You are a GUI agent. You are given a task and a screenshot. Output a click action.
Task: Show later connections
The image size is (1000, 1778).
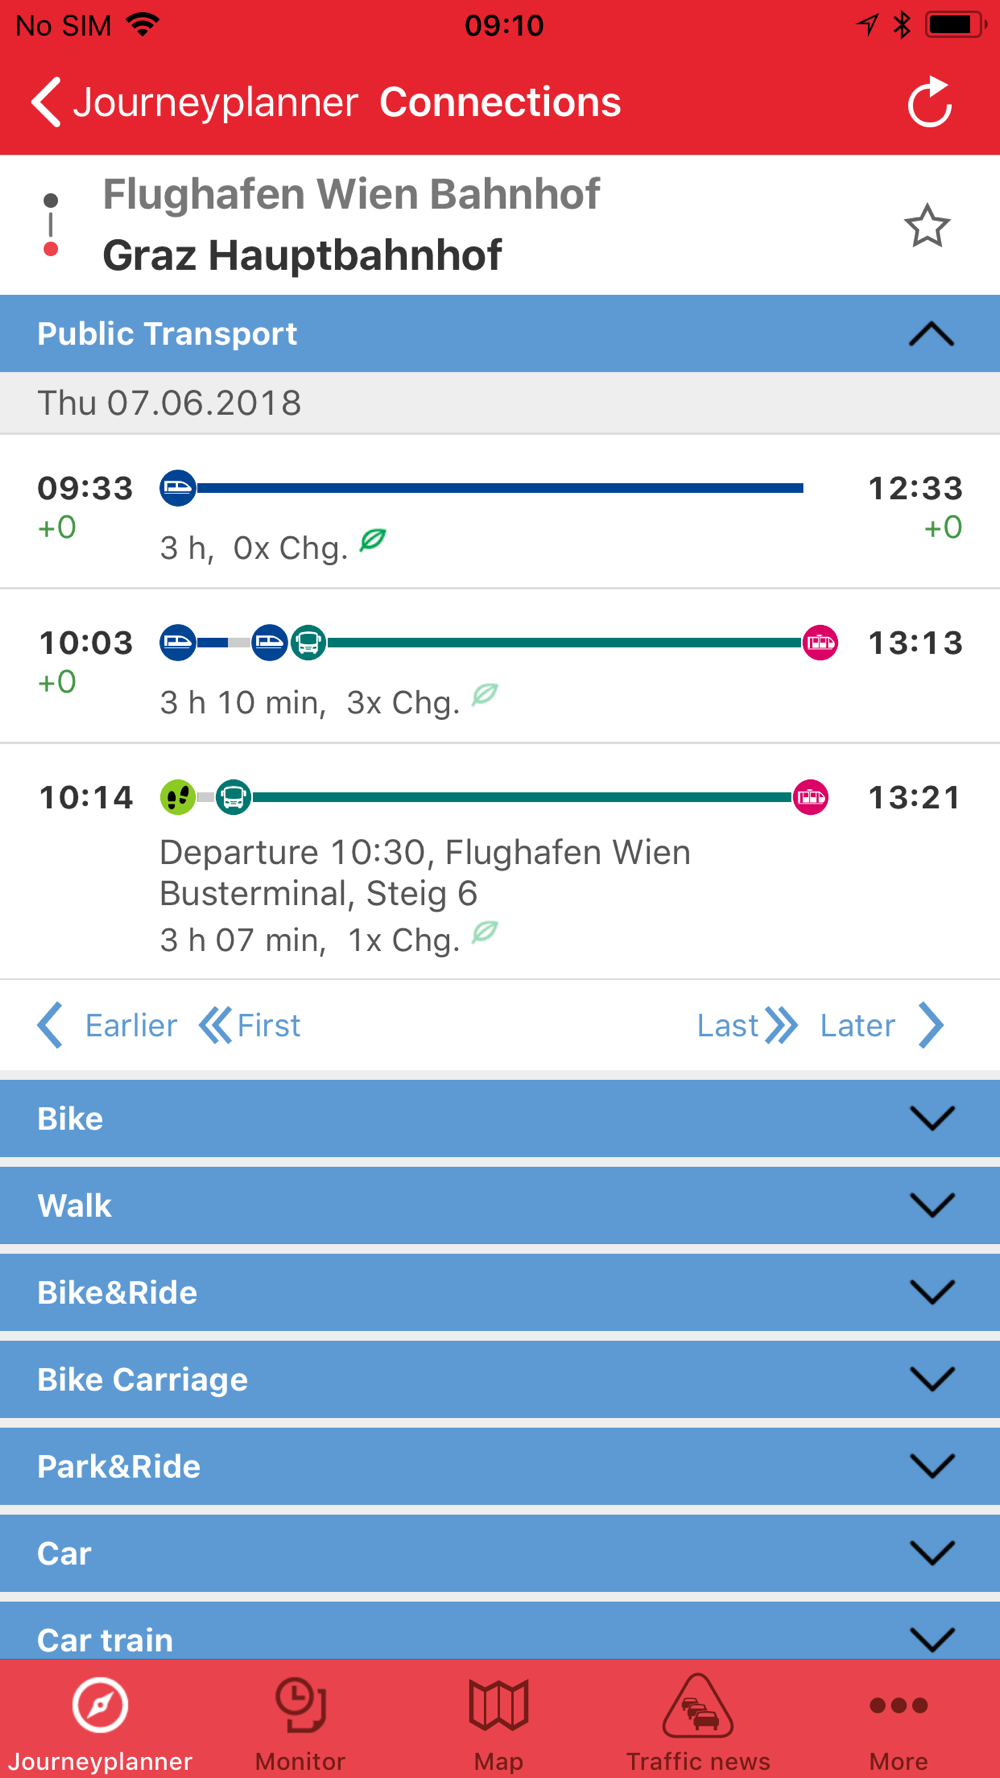[x=880, y=1025]
